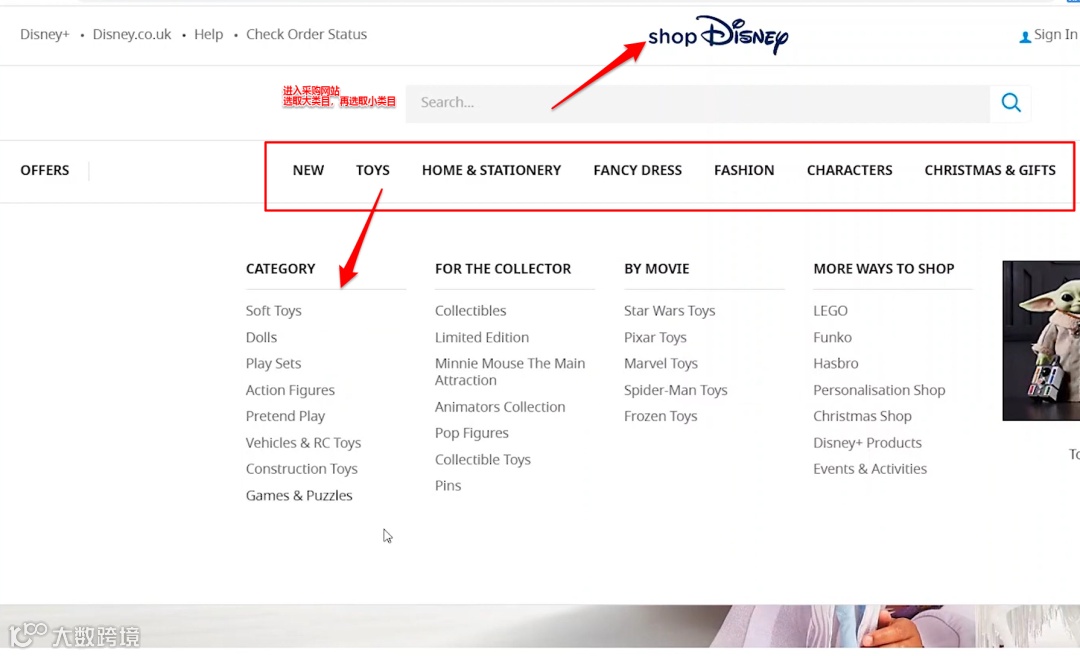Click the Sign In user icon
The height and width of the screenshot is (656, 1080).
click(x=1025, y=37)
